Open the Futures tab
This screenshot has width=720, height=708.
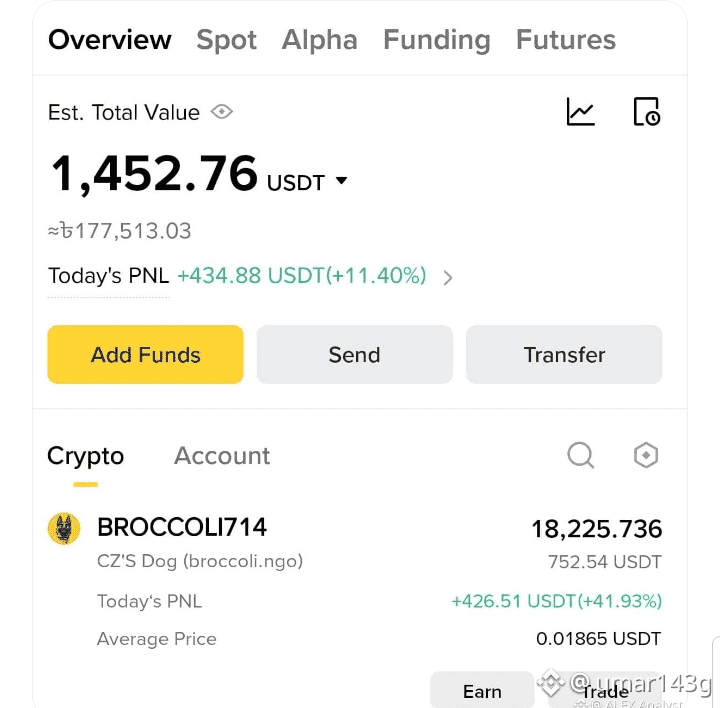coord(566,40)
